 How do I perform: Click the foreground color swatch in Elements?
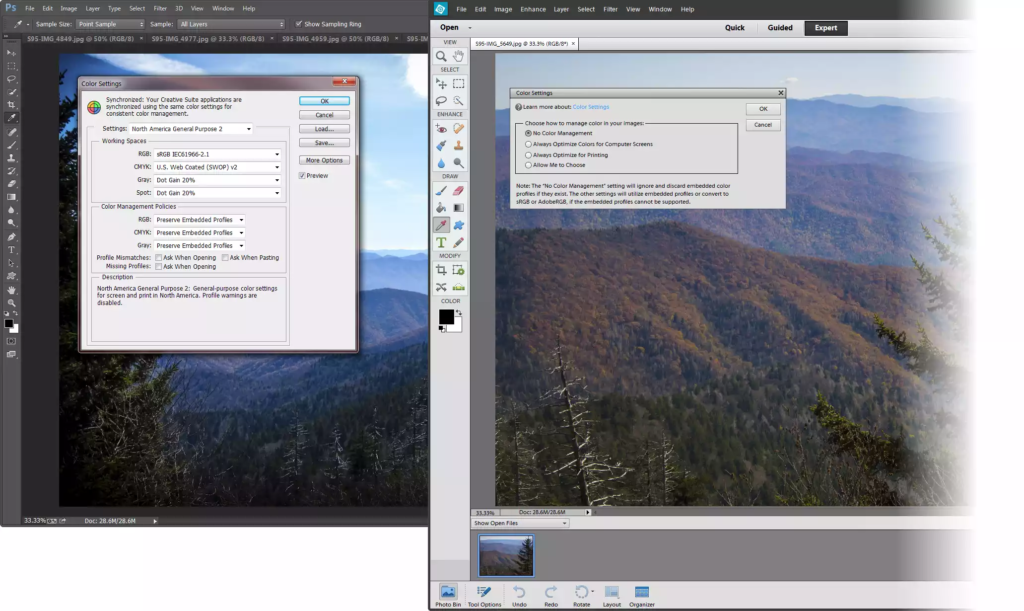[446, 317]
